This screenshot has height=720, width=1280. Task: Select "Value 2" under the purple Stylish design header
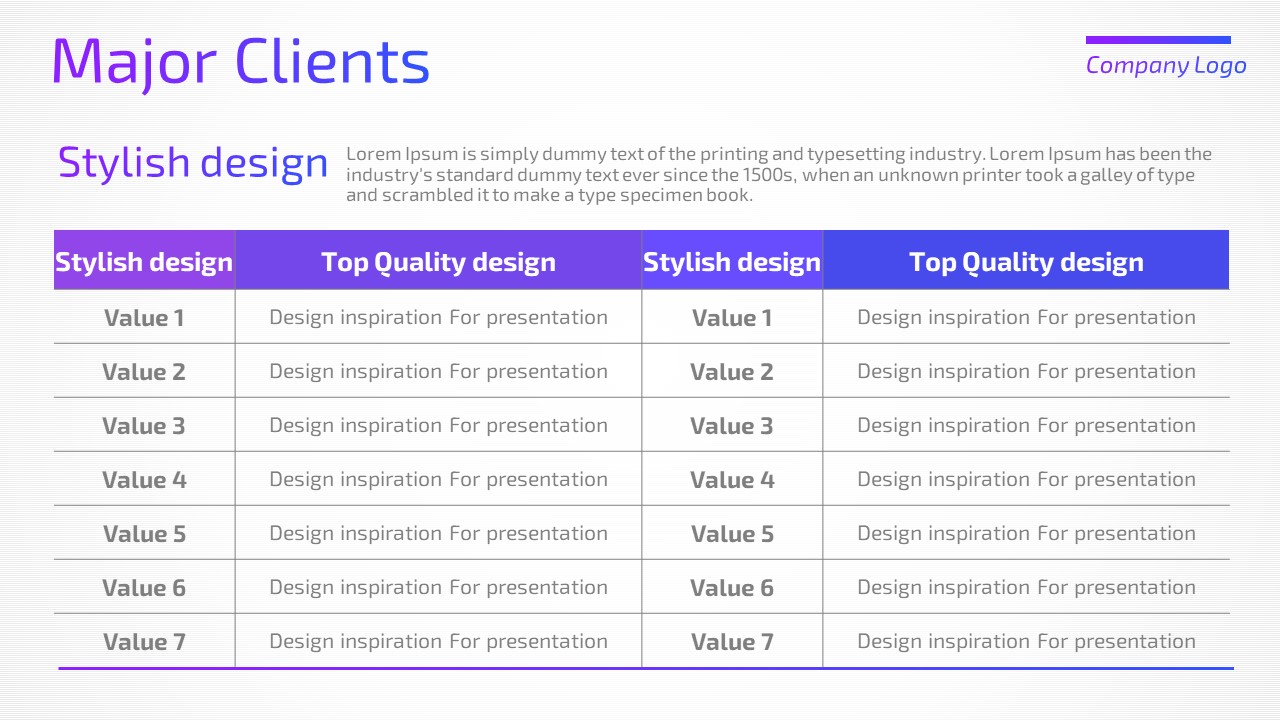144,372
